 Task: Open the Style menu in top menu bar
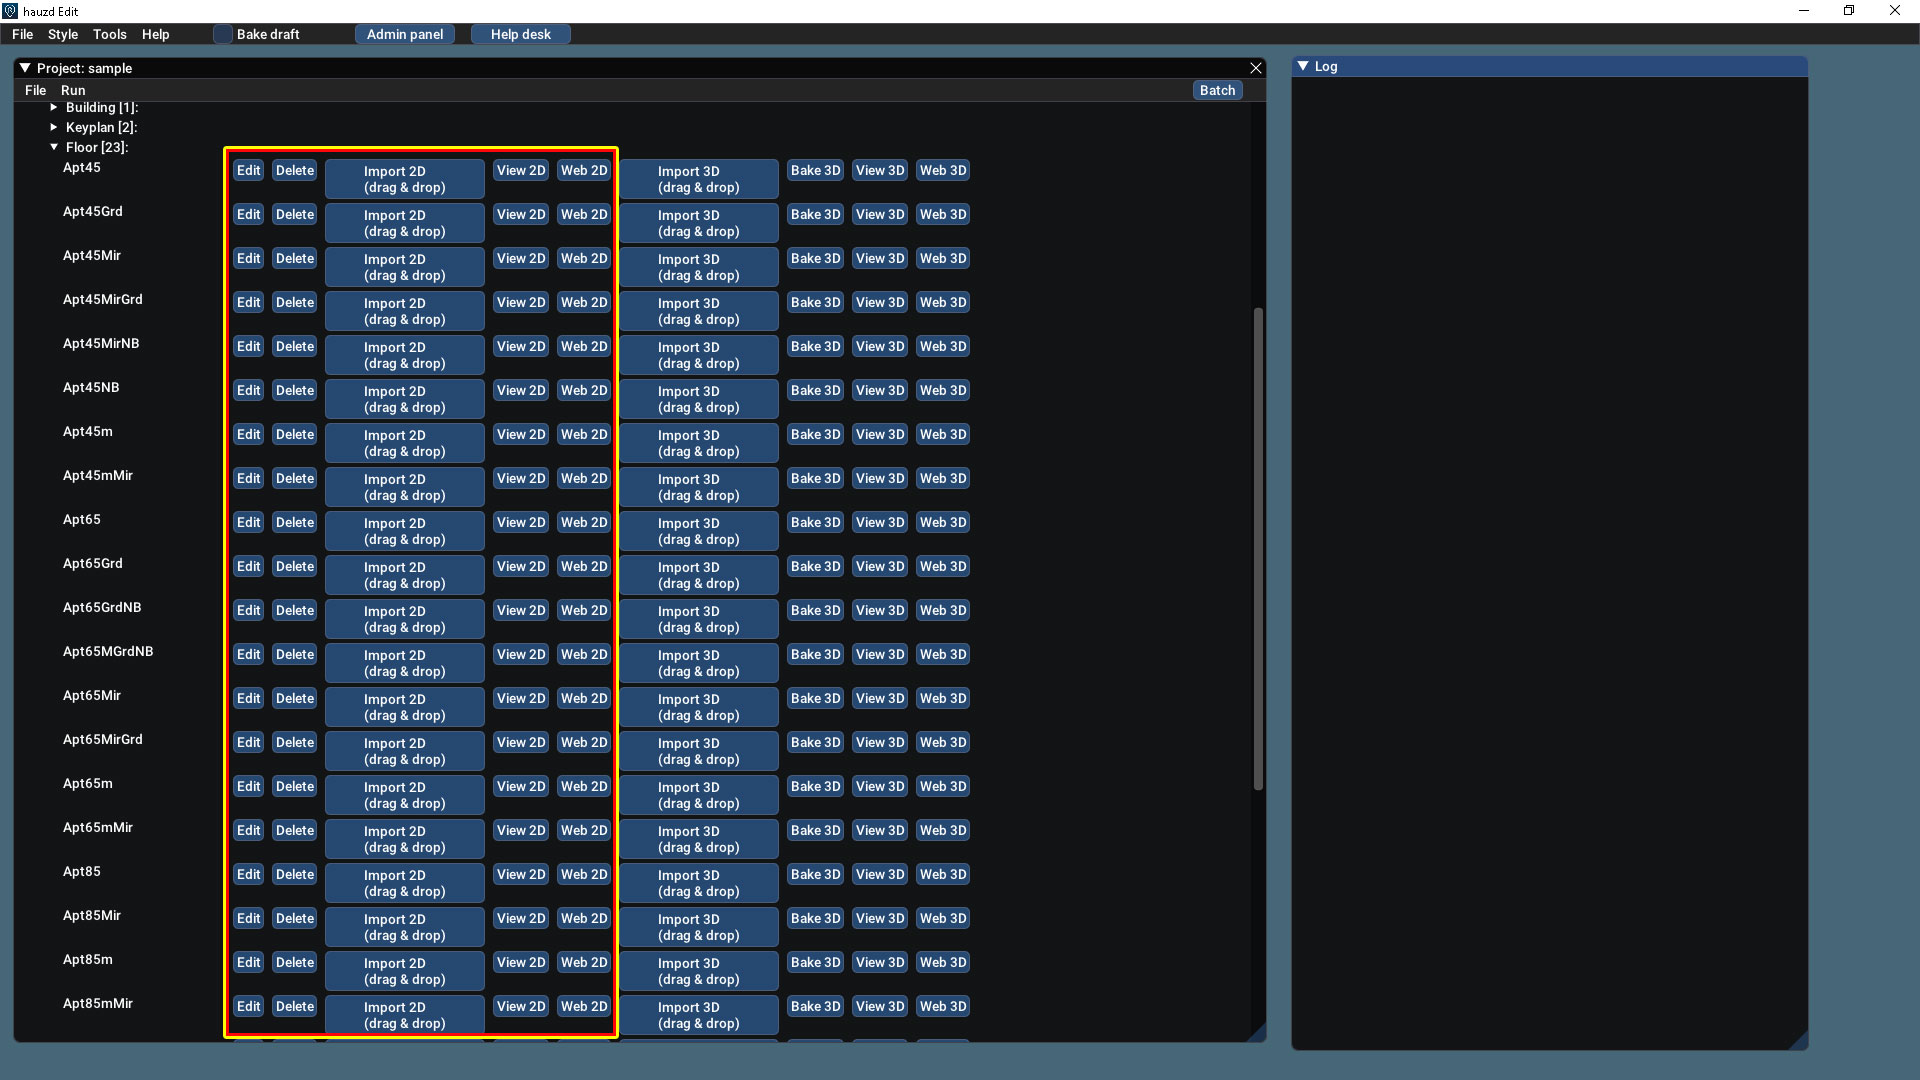click(63, 34)
